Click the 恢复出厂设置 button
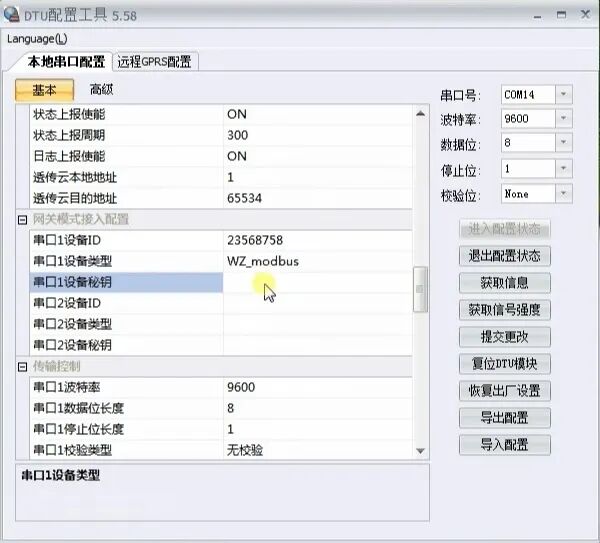This screenshot has height=543, width=600. [x=505, y=391]
